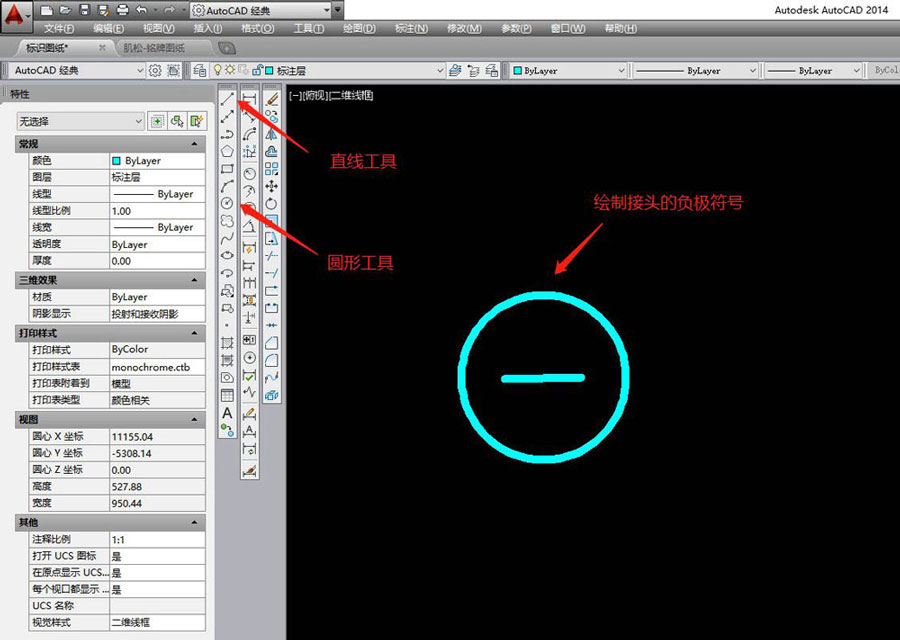Select the Ellipse tool
Image resolution: width=900 pixels, height=640 pixels.
[227, 255]
